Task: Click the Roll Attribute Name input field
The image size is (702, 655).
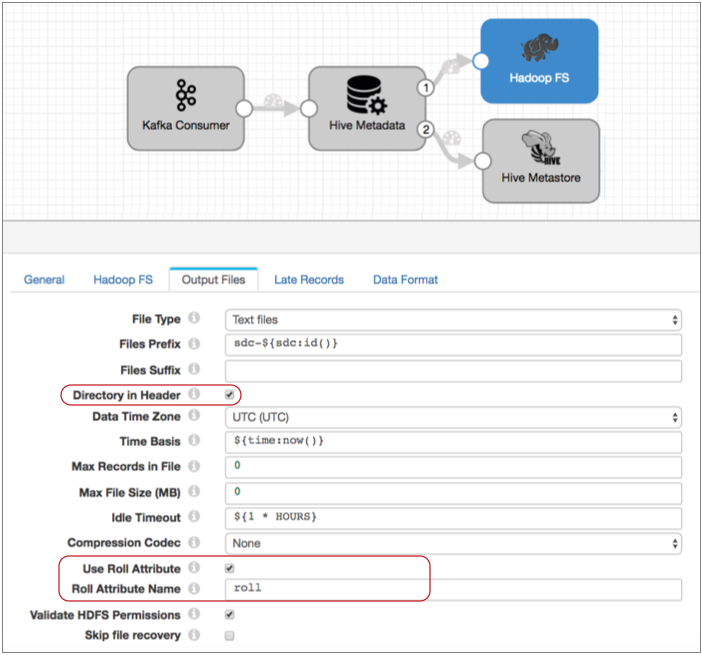Action: point(453,589)
